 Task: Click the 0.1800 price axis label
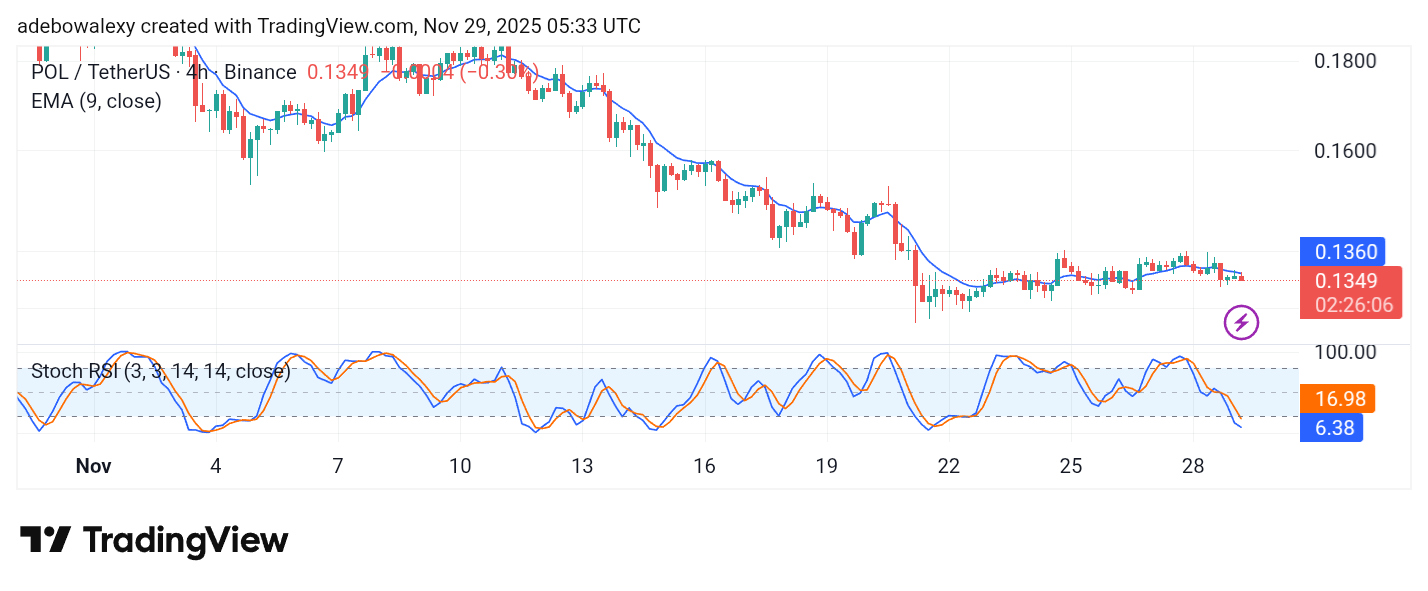[x=1345, y=60]
